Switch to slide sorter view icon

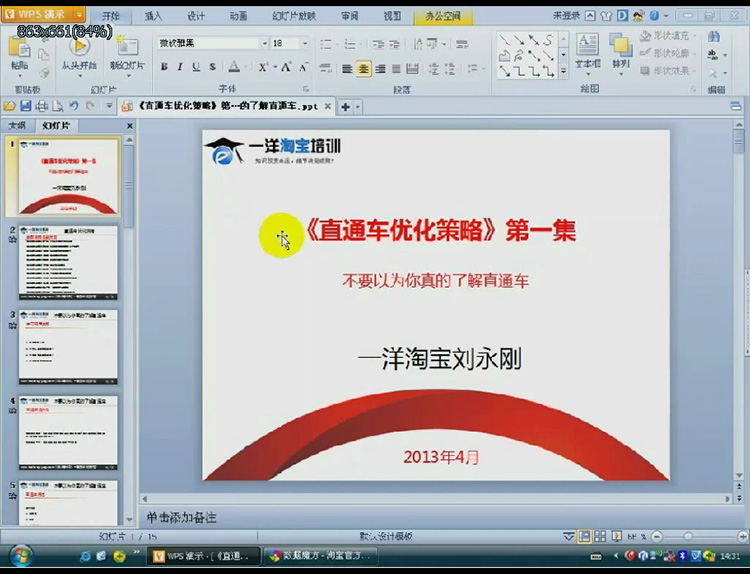(600, 536)
